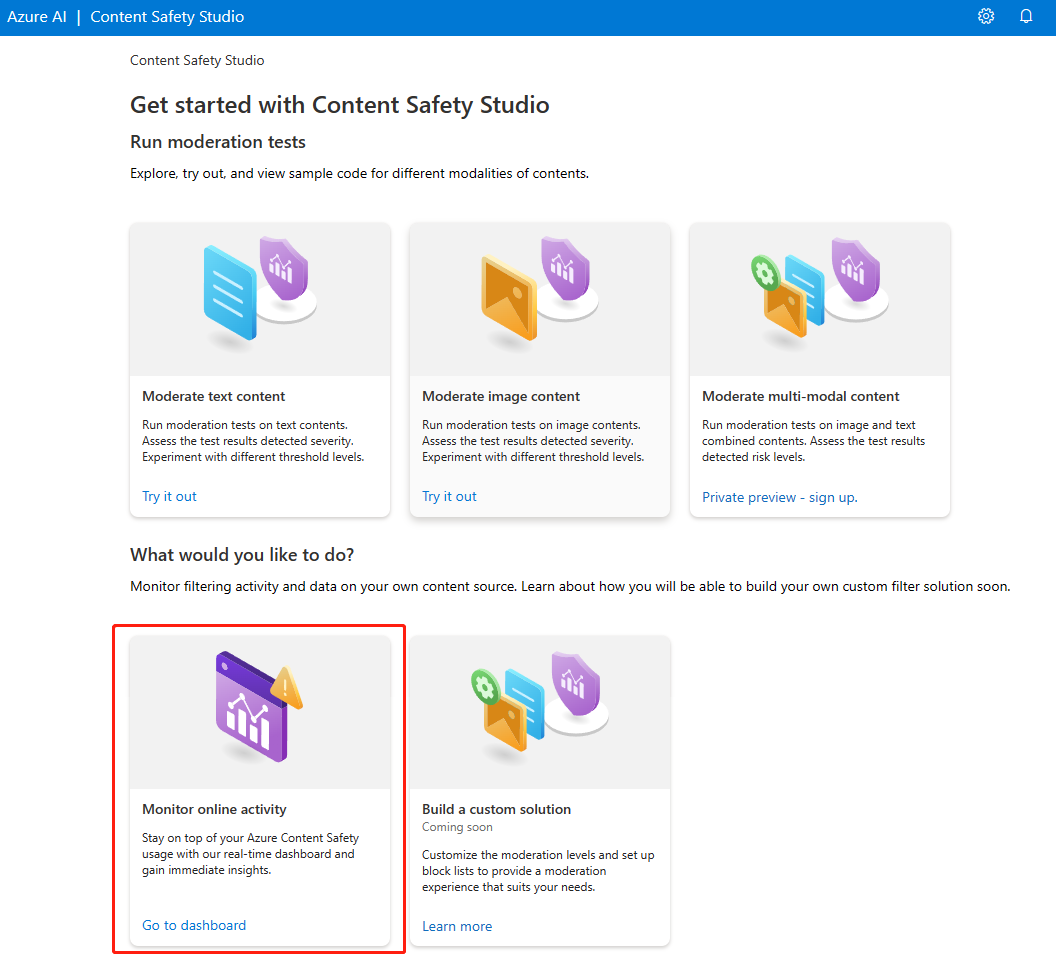Click the Azure AI header title
This screenshot has width=1056, height=960.
point(36,17)
